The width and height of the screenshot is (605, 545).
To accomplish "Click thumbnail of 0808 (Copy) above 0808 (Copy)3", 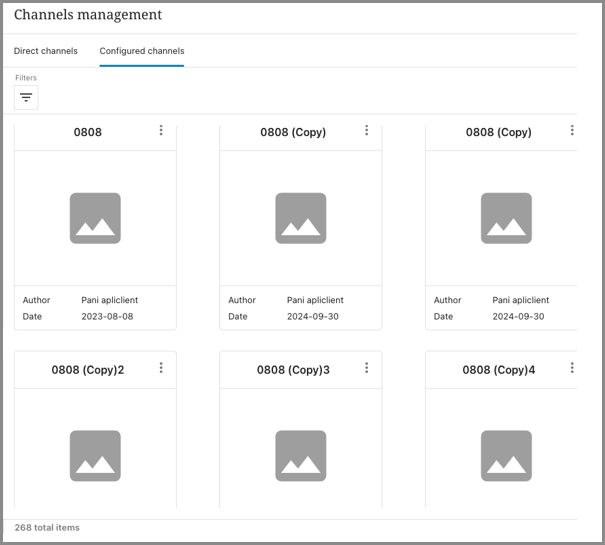I will tap(301, 218).
